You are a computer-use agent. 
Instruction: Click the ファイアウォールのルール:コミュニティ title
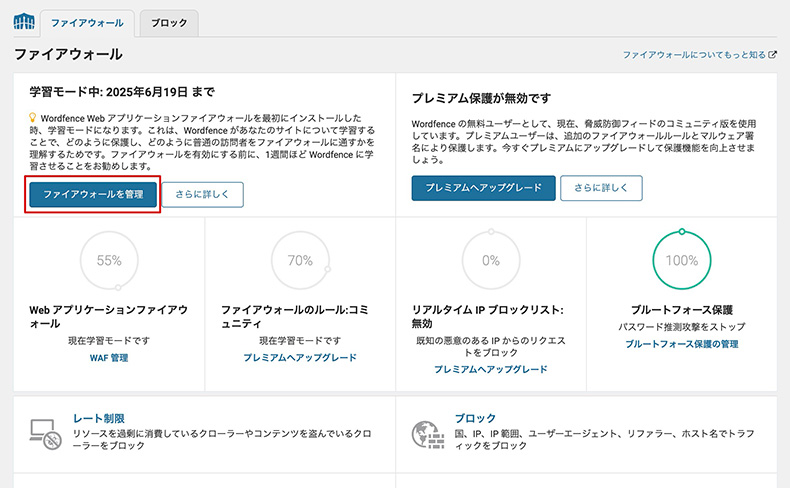click(x=295, y=316)
